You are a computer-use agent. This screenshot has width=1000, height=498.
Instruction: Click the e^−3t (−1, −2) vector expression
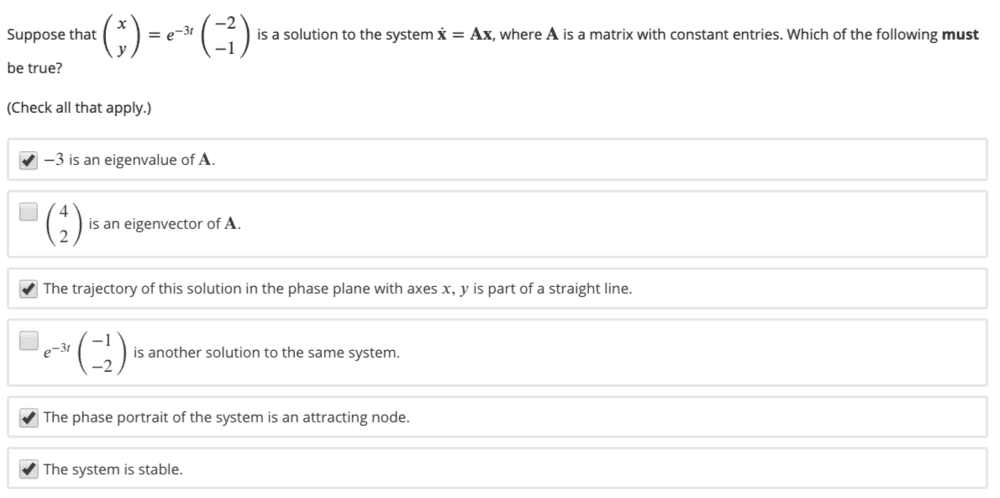(84, 353)
